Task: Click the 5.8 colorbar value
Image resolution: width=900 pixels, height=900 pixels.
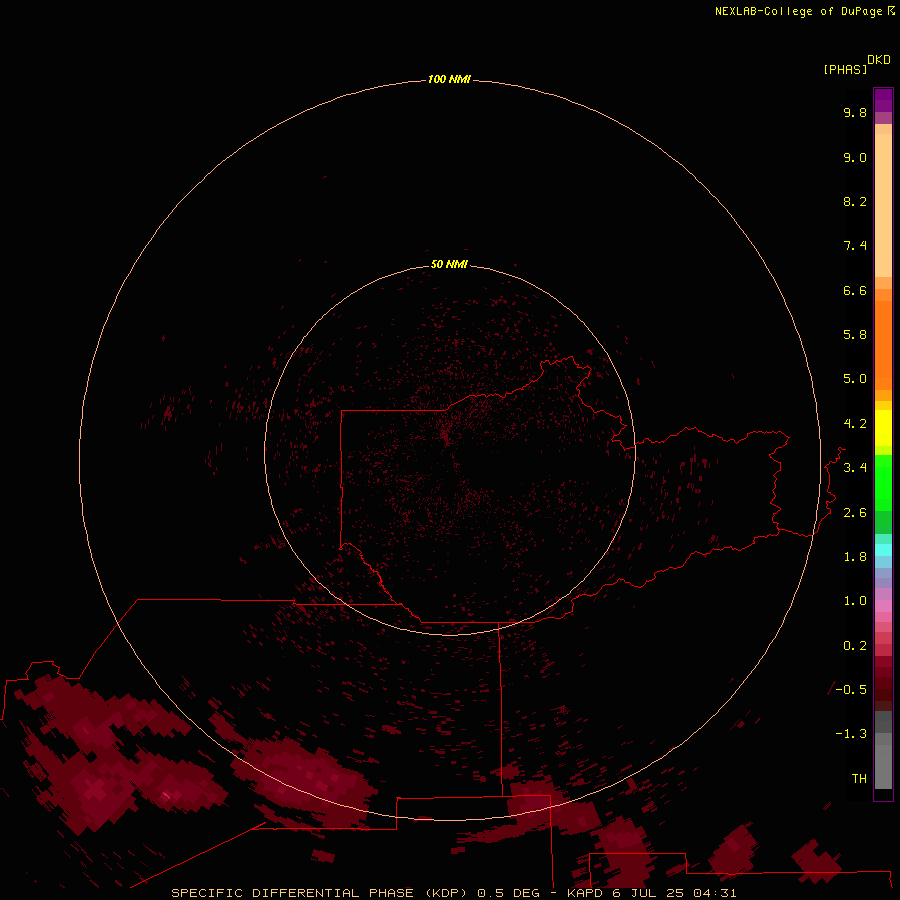Action: (855, 335)
